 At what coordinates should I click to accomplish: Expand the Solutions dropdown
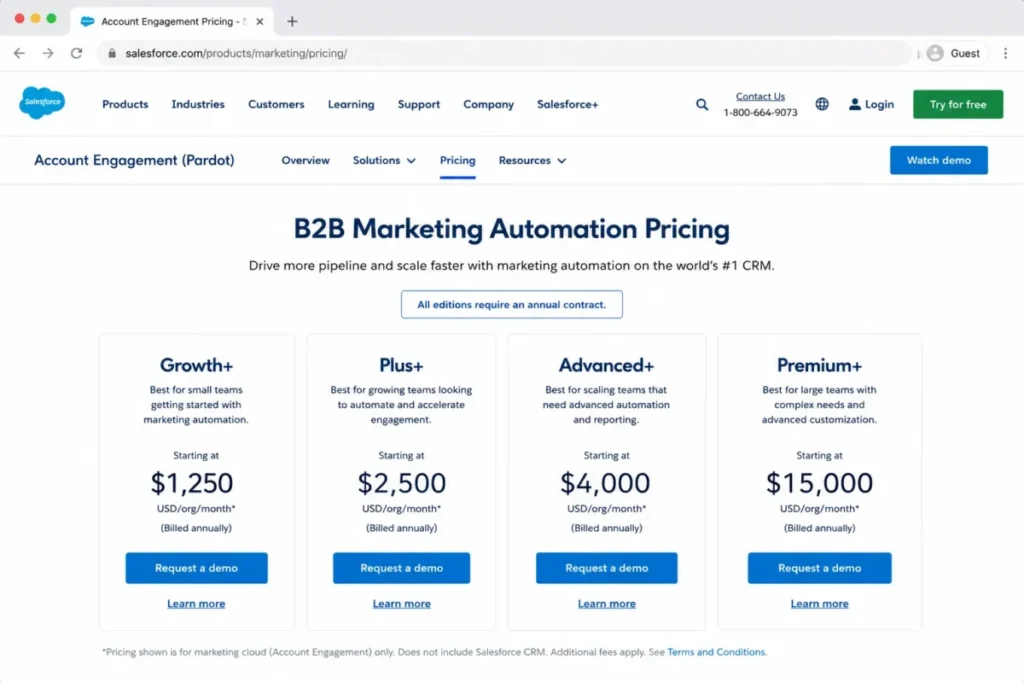[384, 161]
